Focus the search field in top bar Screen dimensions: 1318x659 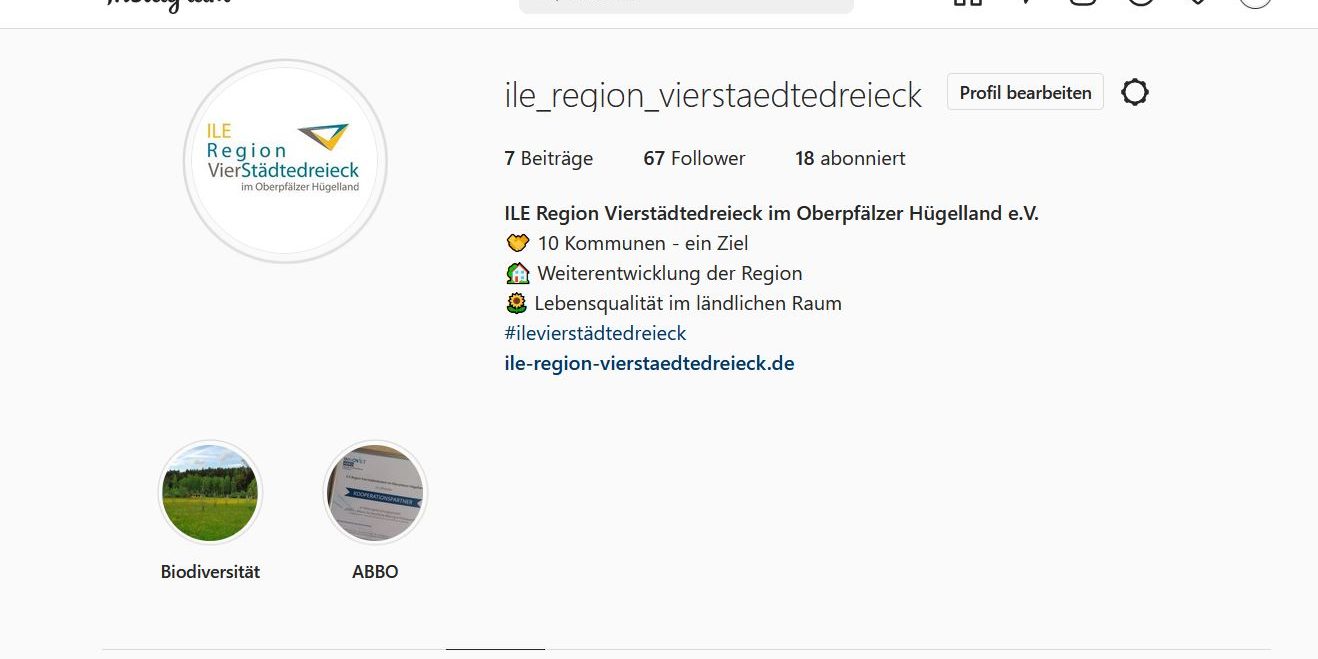686,4
